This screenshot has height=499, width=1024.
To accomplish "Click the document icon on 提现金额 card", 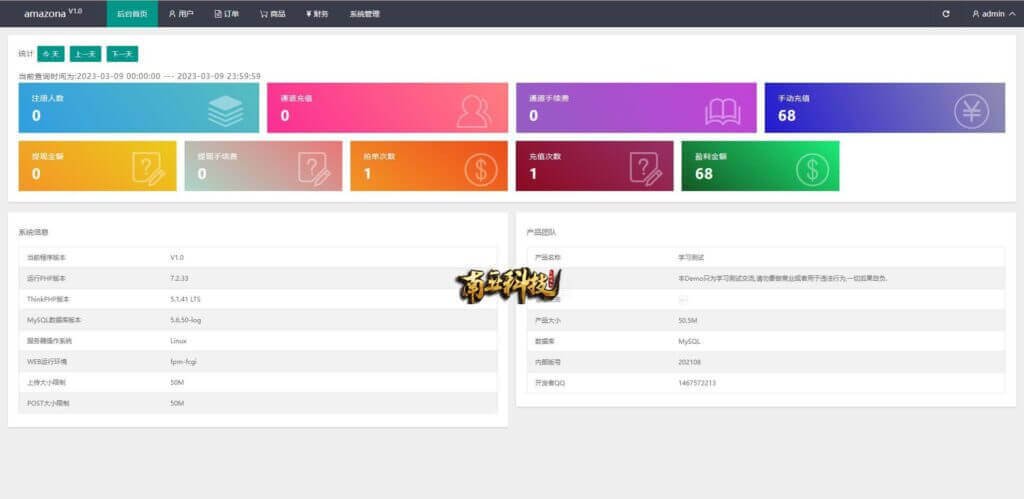I will point(148,168).
